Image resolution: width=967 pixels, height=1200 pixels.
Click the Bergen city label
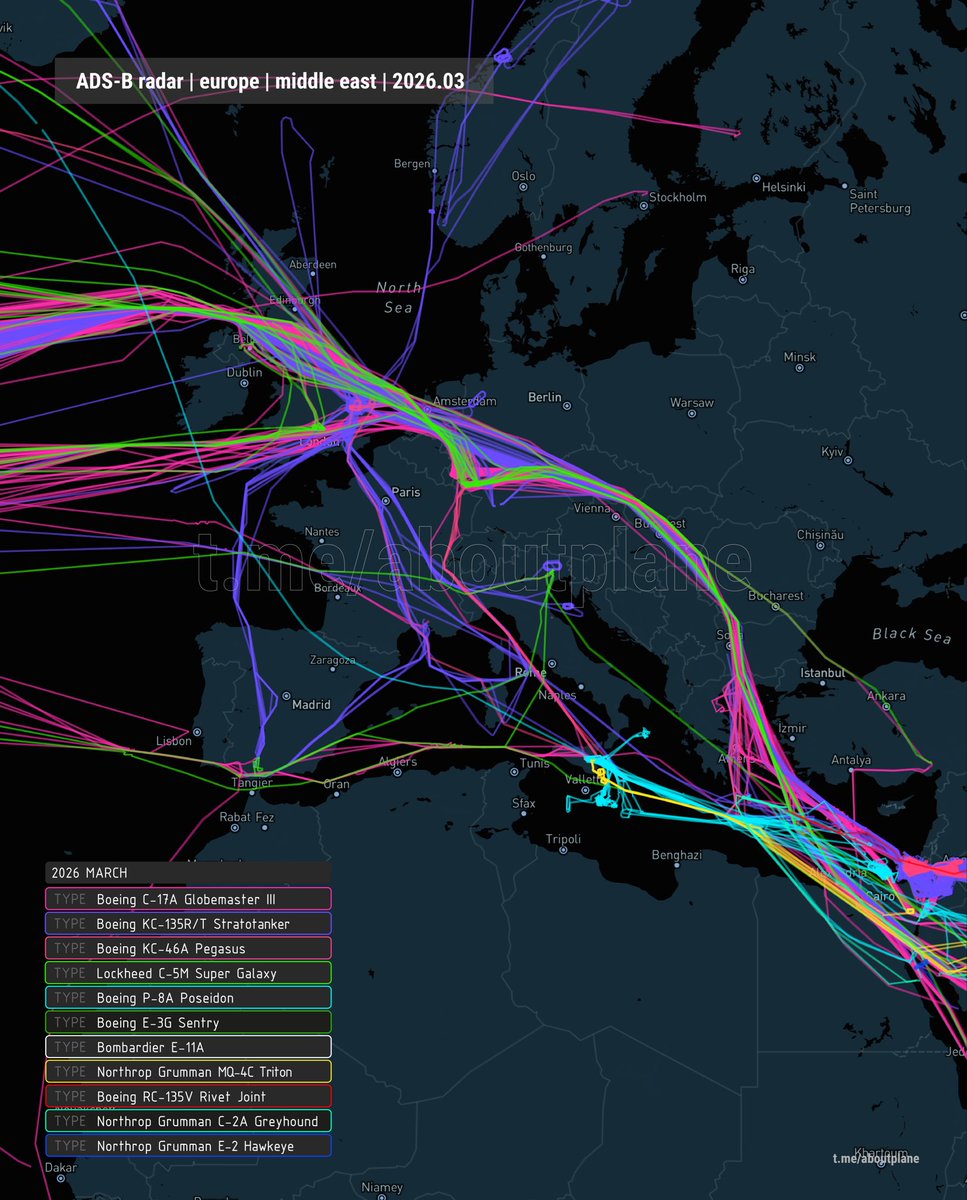tap(412, 163)
